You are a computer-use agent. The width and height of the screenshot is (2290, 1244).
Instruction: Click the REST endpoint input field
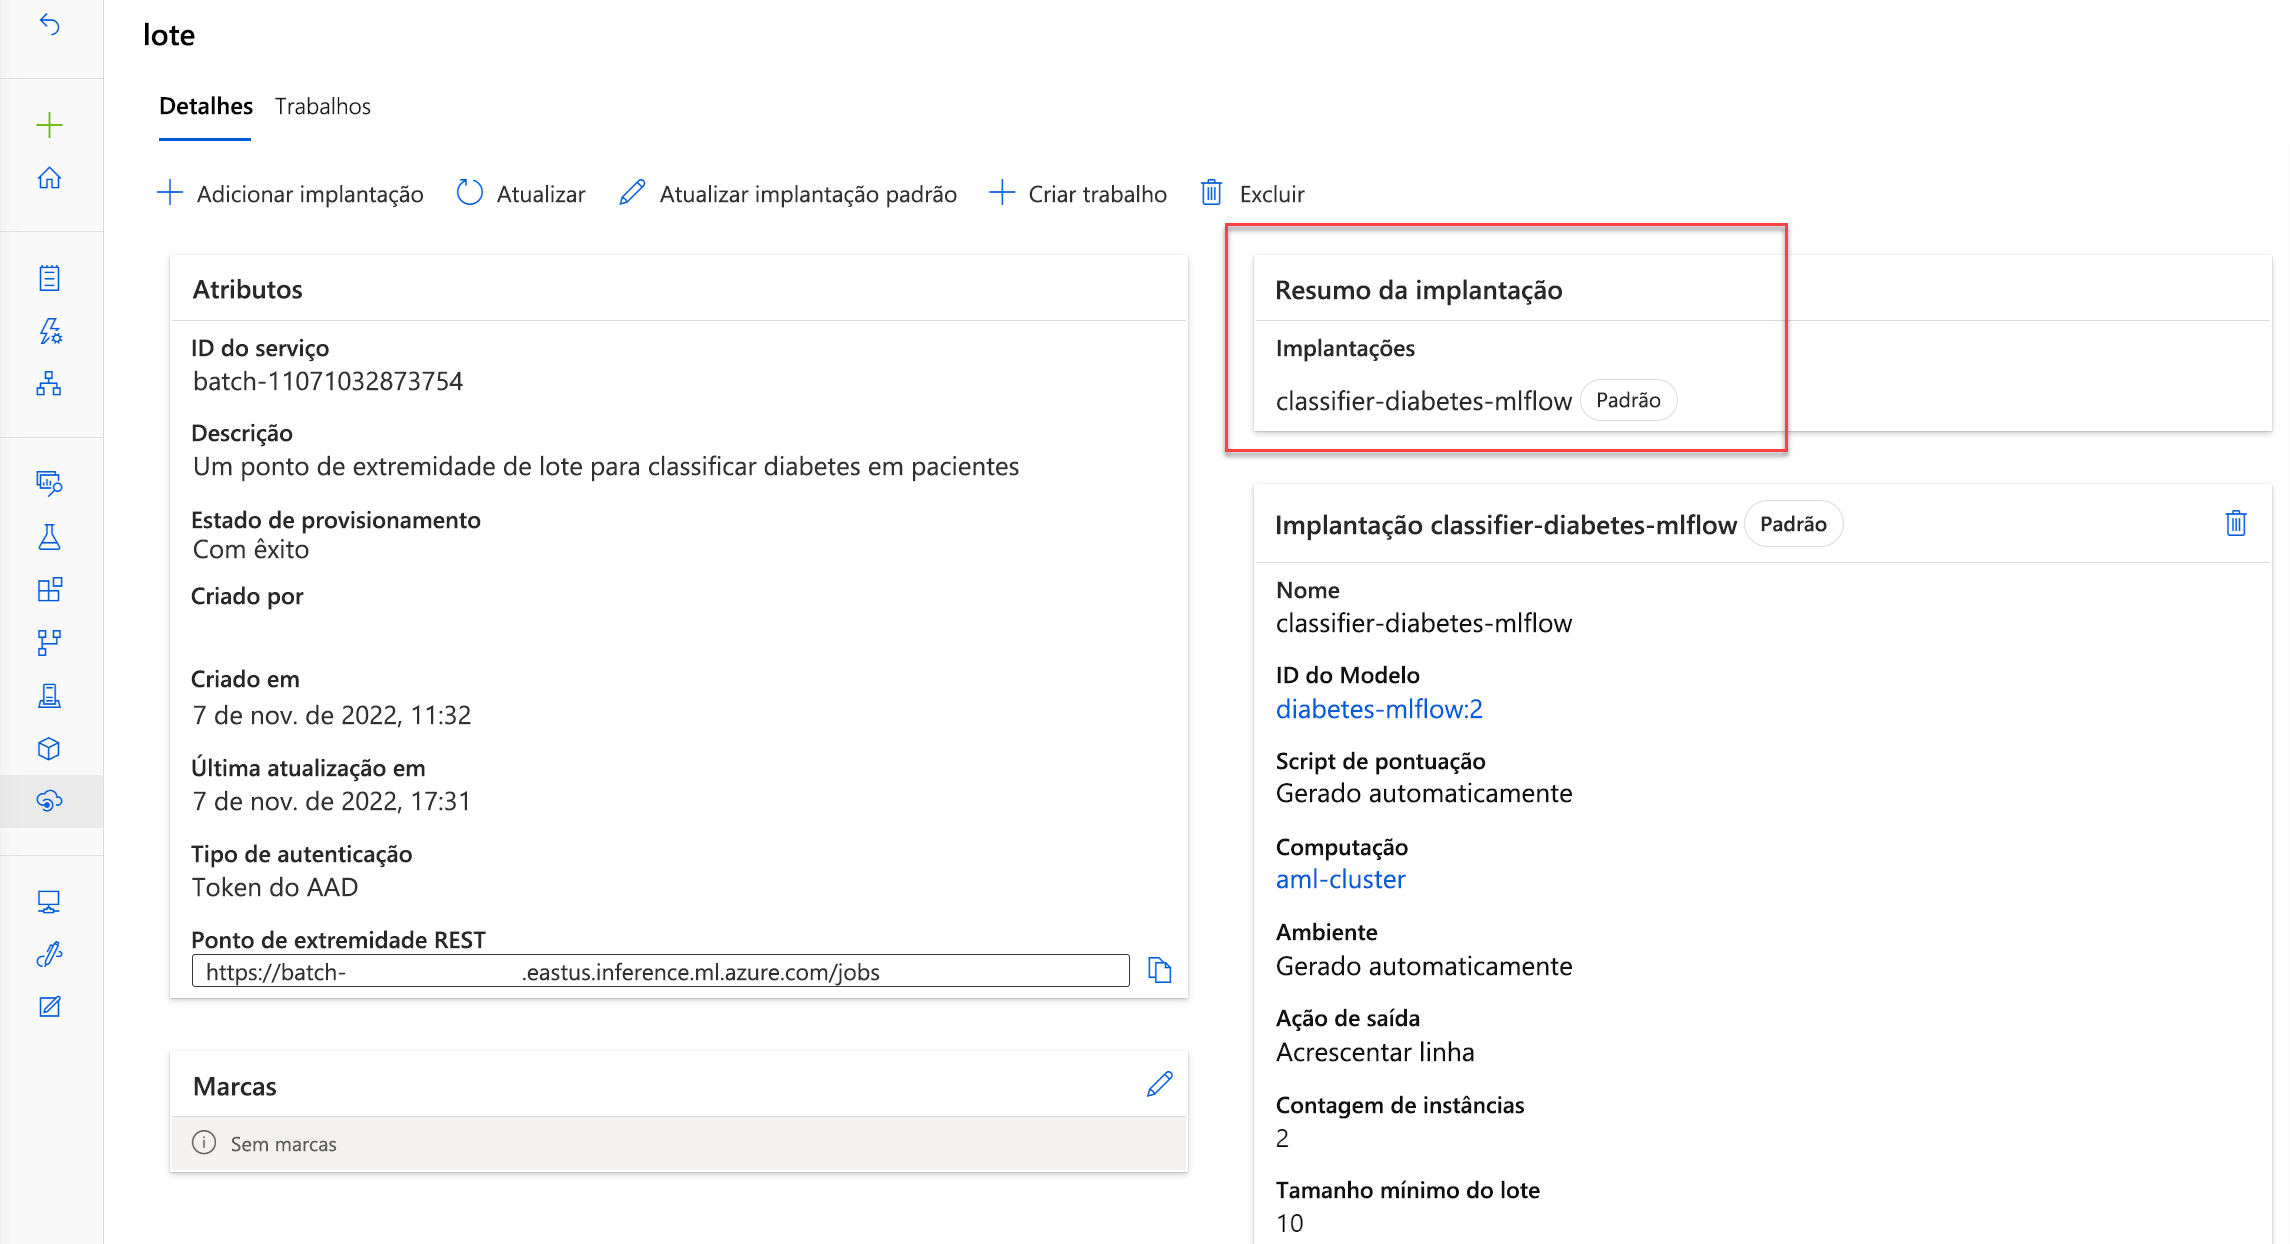coord(660,971)
